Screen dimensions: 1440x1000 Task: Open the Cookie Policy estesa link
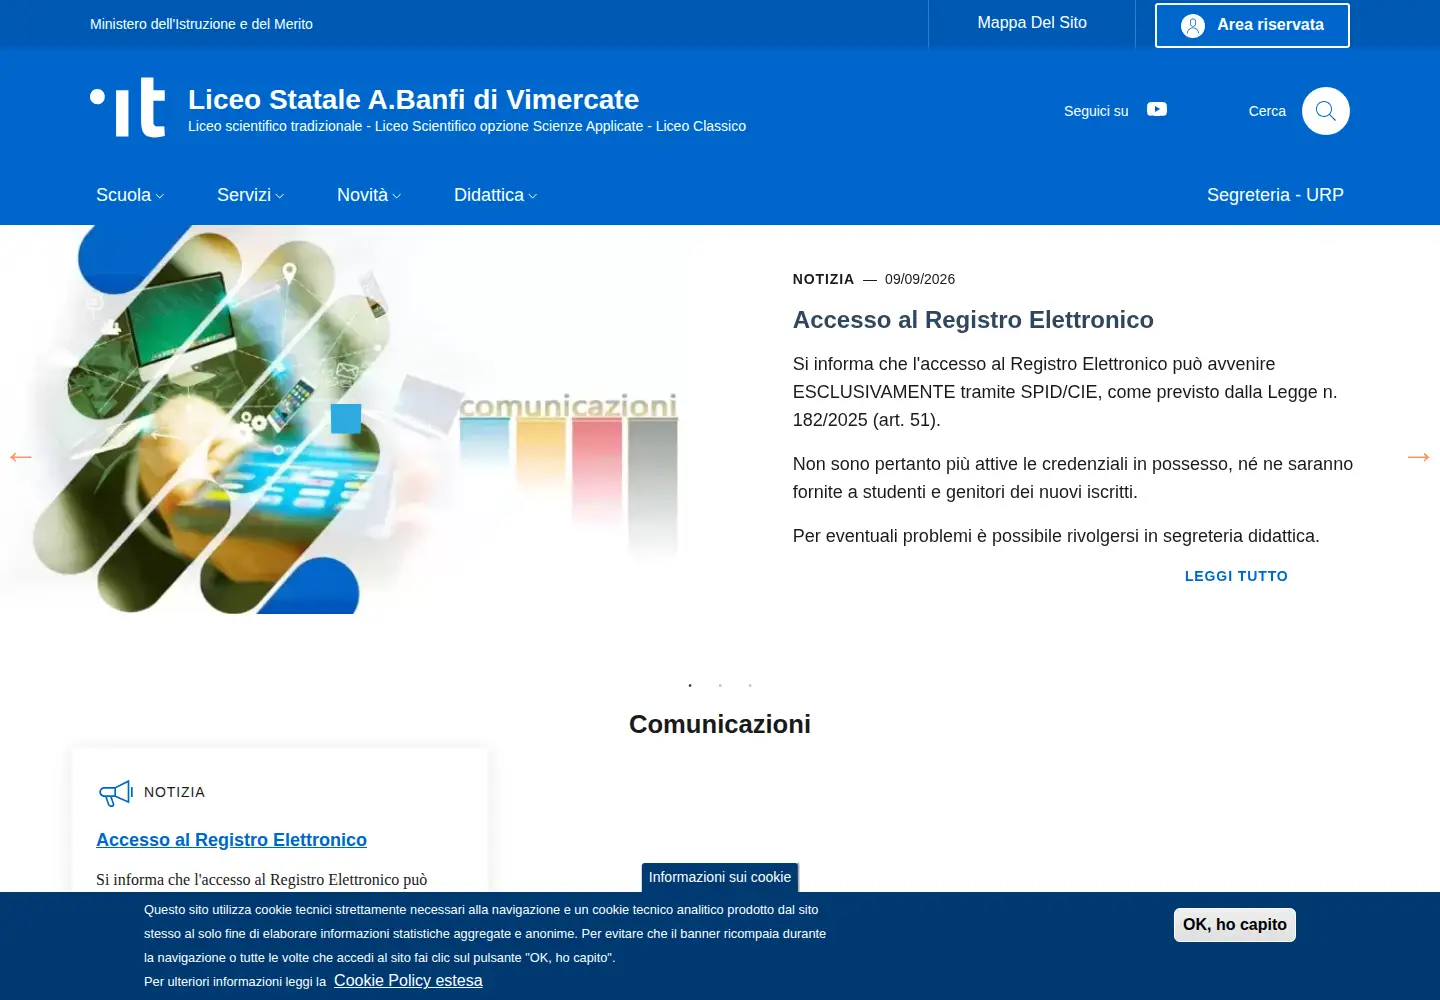pyautogui.click(x=408, y=981)
